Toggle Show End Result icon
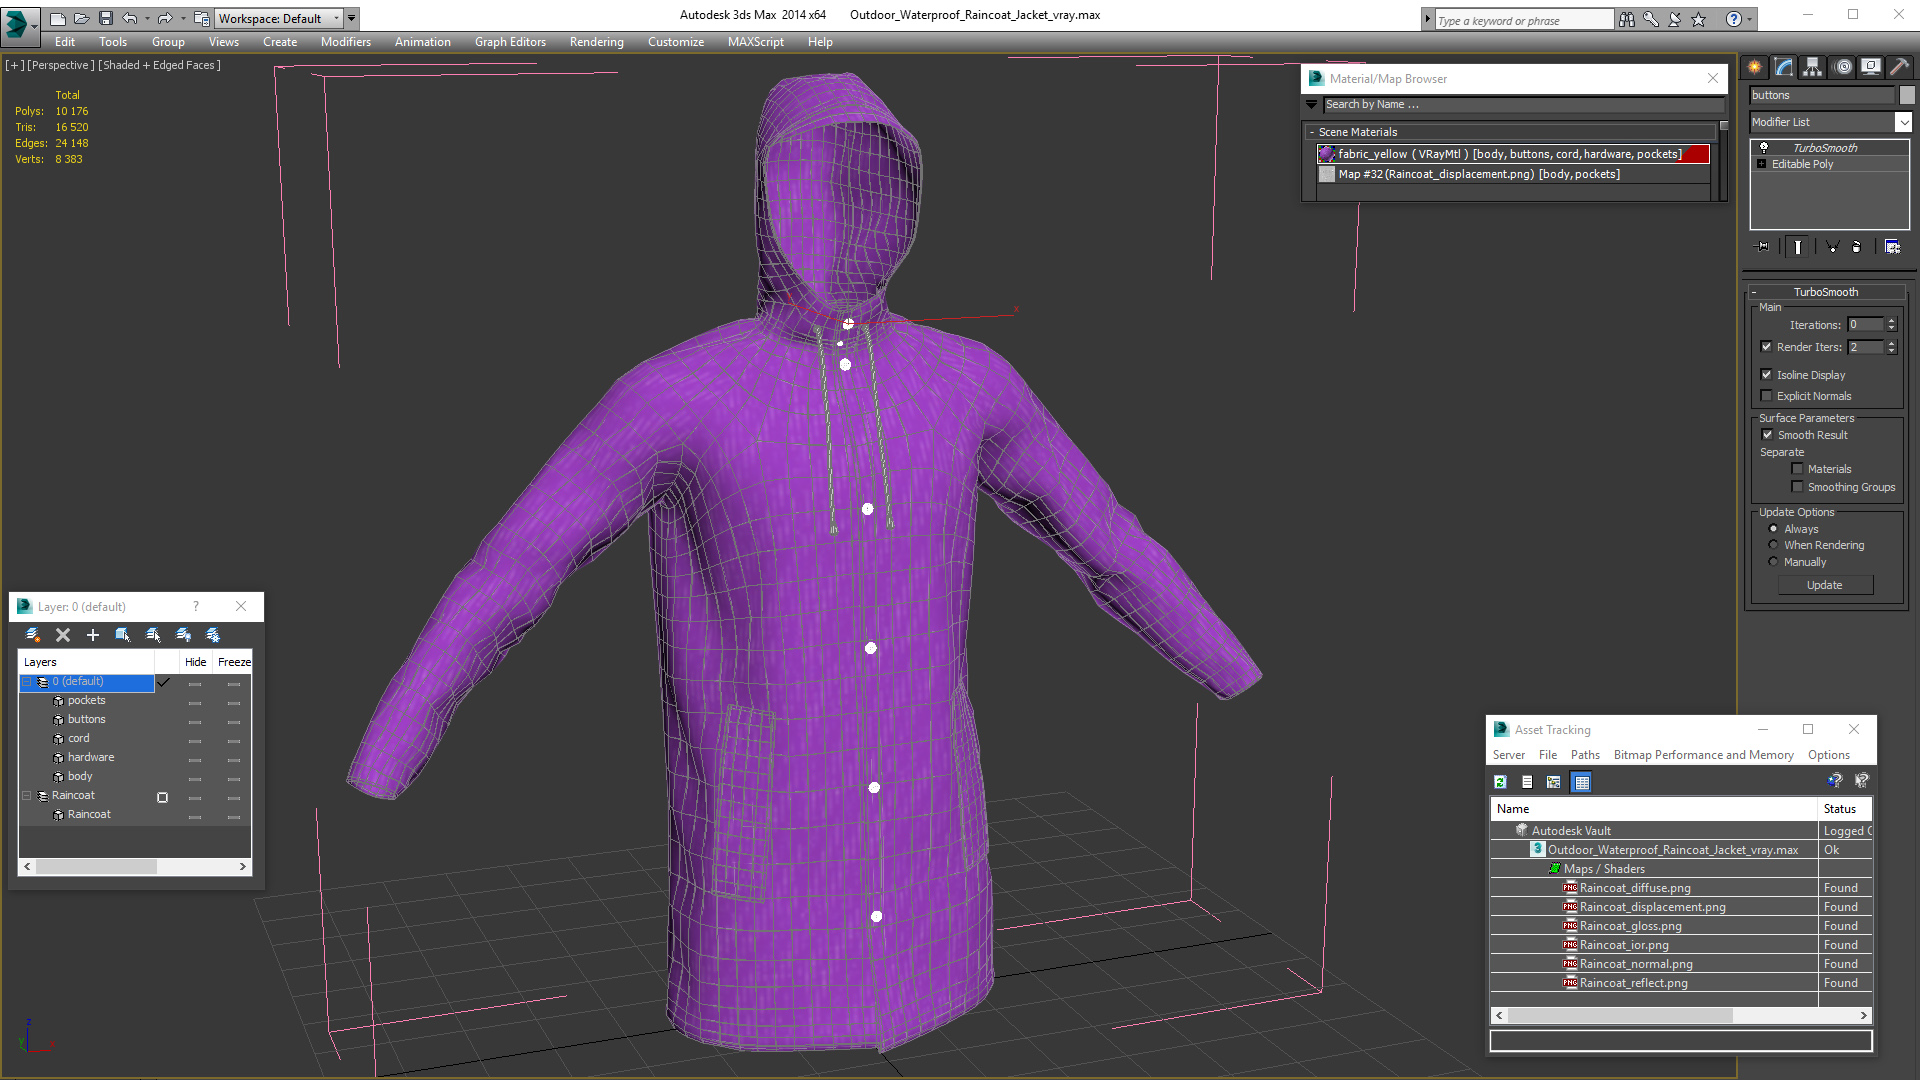This screenshot has width=1920, height=1080. tap(1798, 246)
